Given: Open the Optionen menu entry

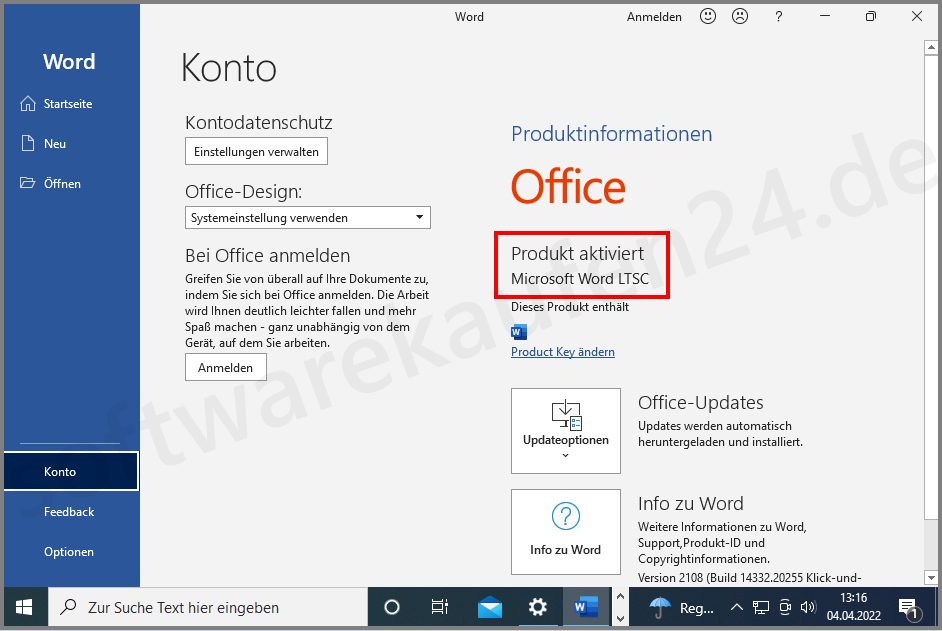Looking at the screenshot, I should click(68, 551).
